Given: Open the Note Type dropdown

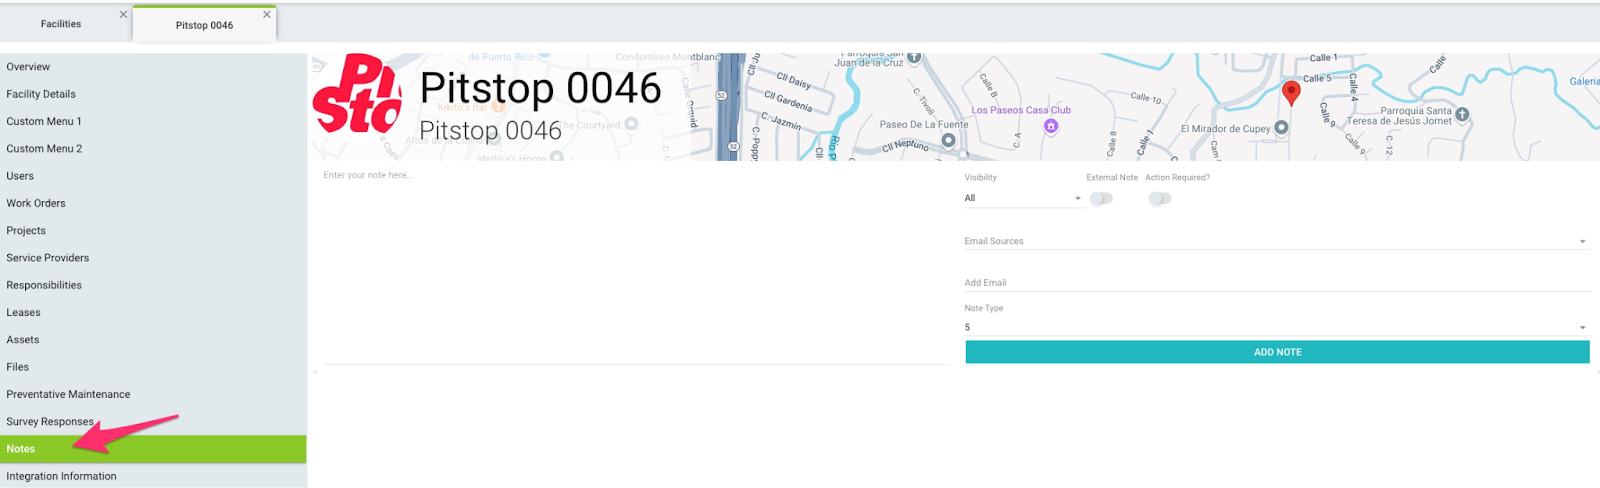Looking at the screenshot, I should 1276,327.
